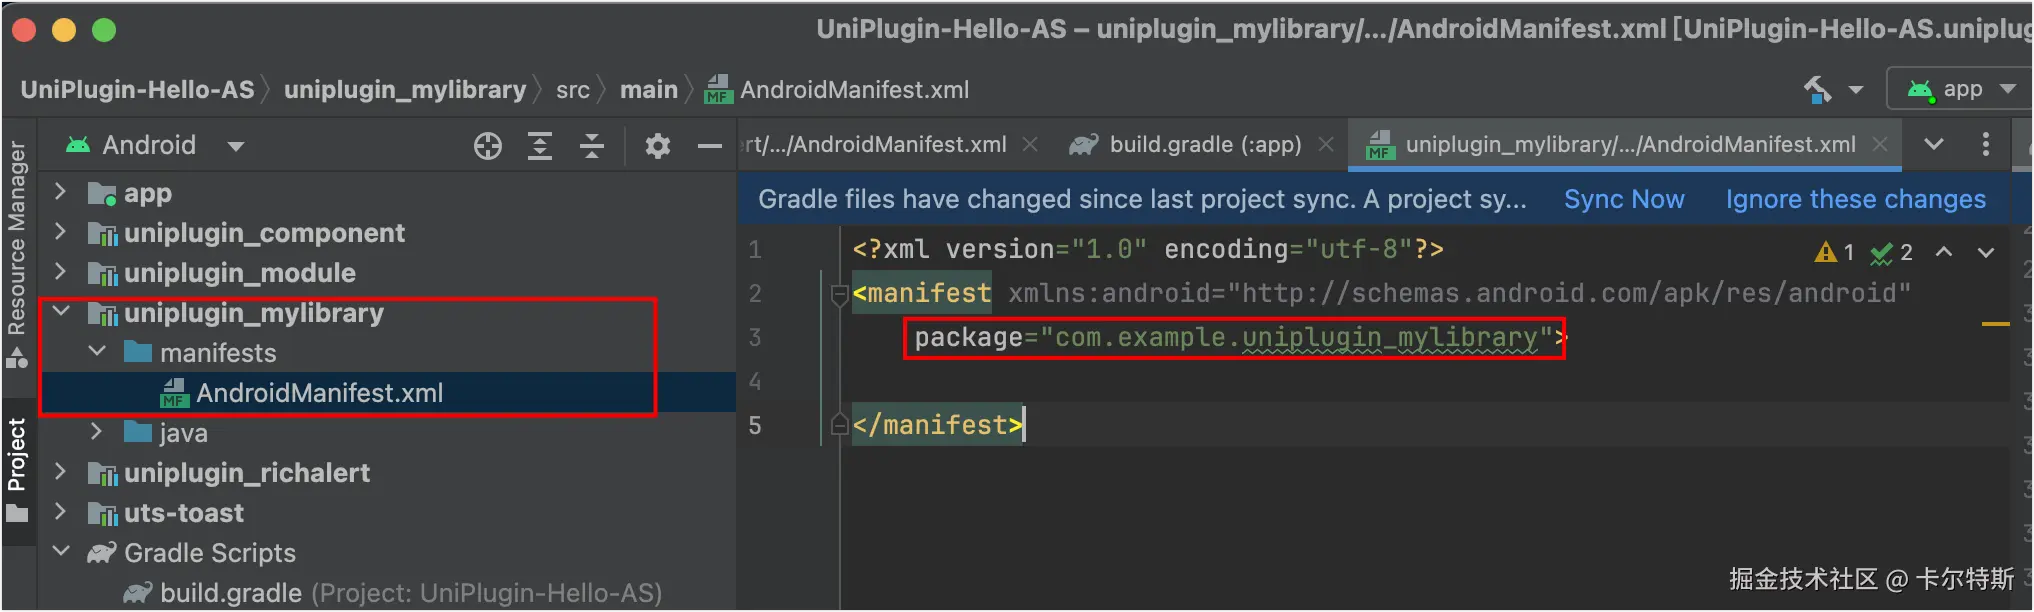Toggle the Resource Manager tool window
2034x612 pixels.
click(17, 252)
